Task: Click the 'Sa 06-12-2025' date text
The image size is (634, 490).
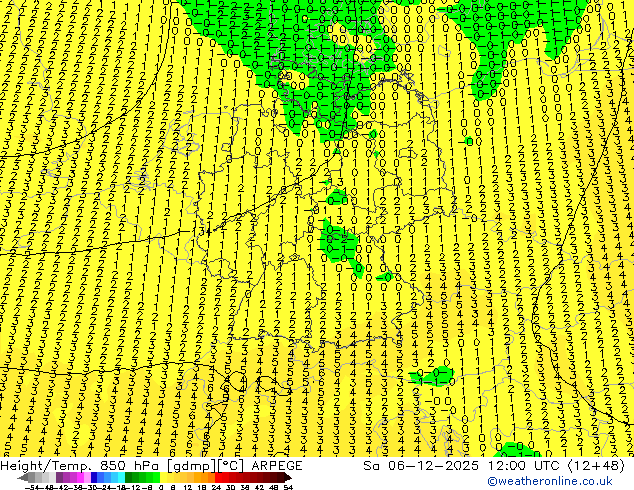Action: (x=421, y=466)
